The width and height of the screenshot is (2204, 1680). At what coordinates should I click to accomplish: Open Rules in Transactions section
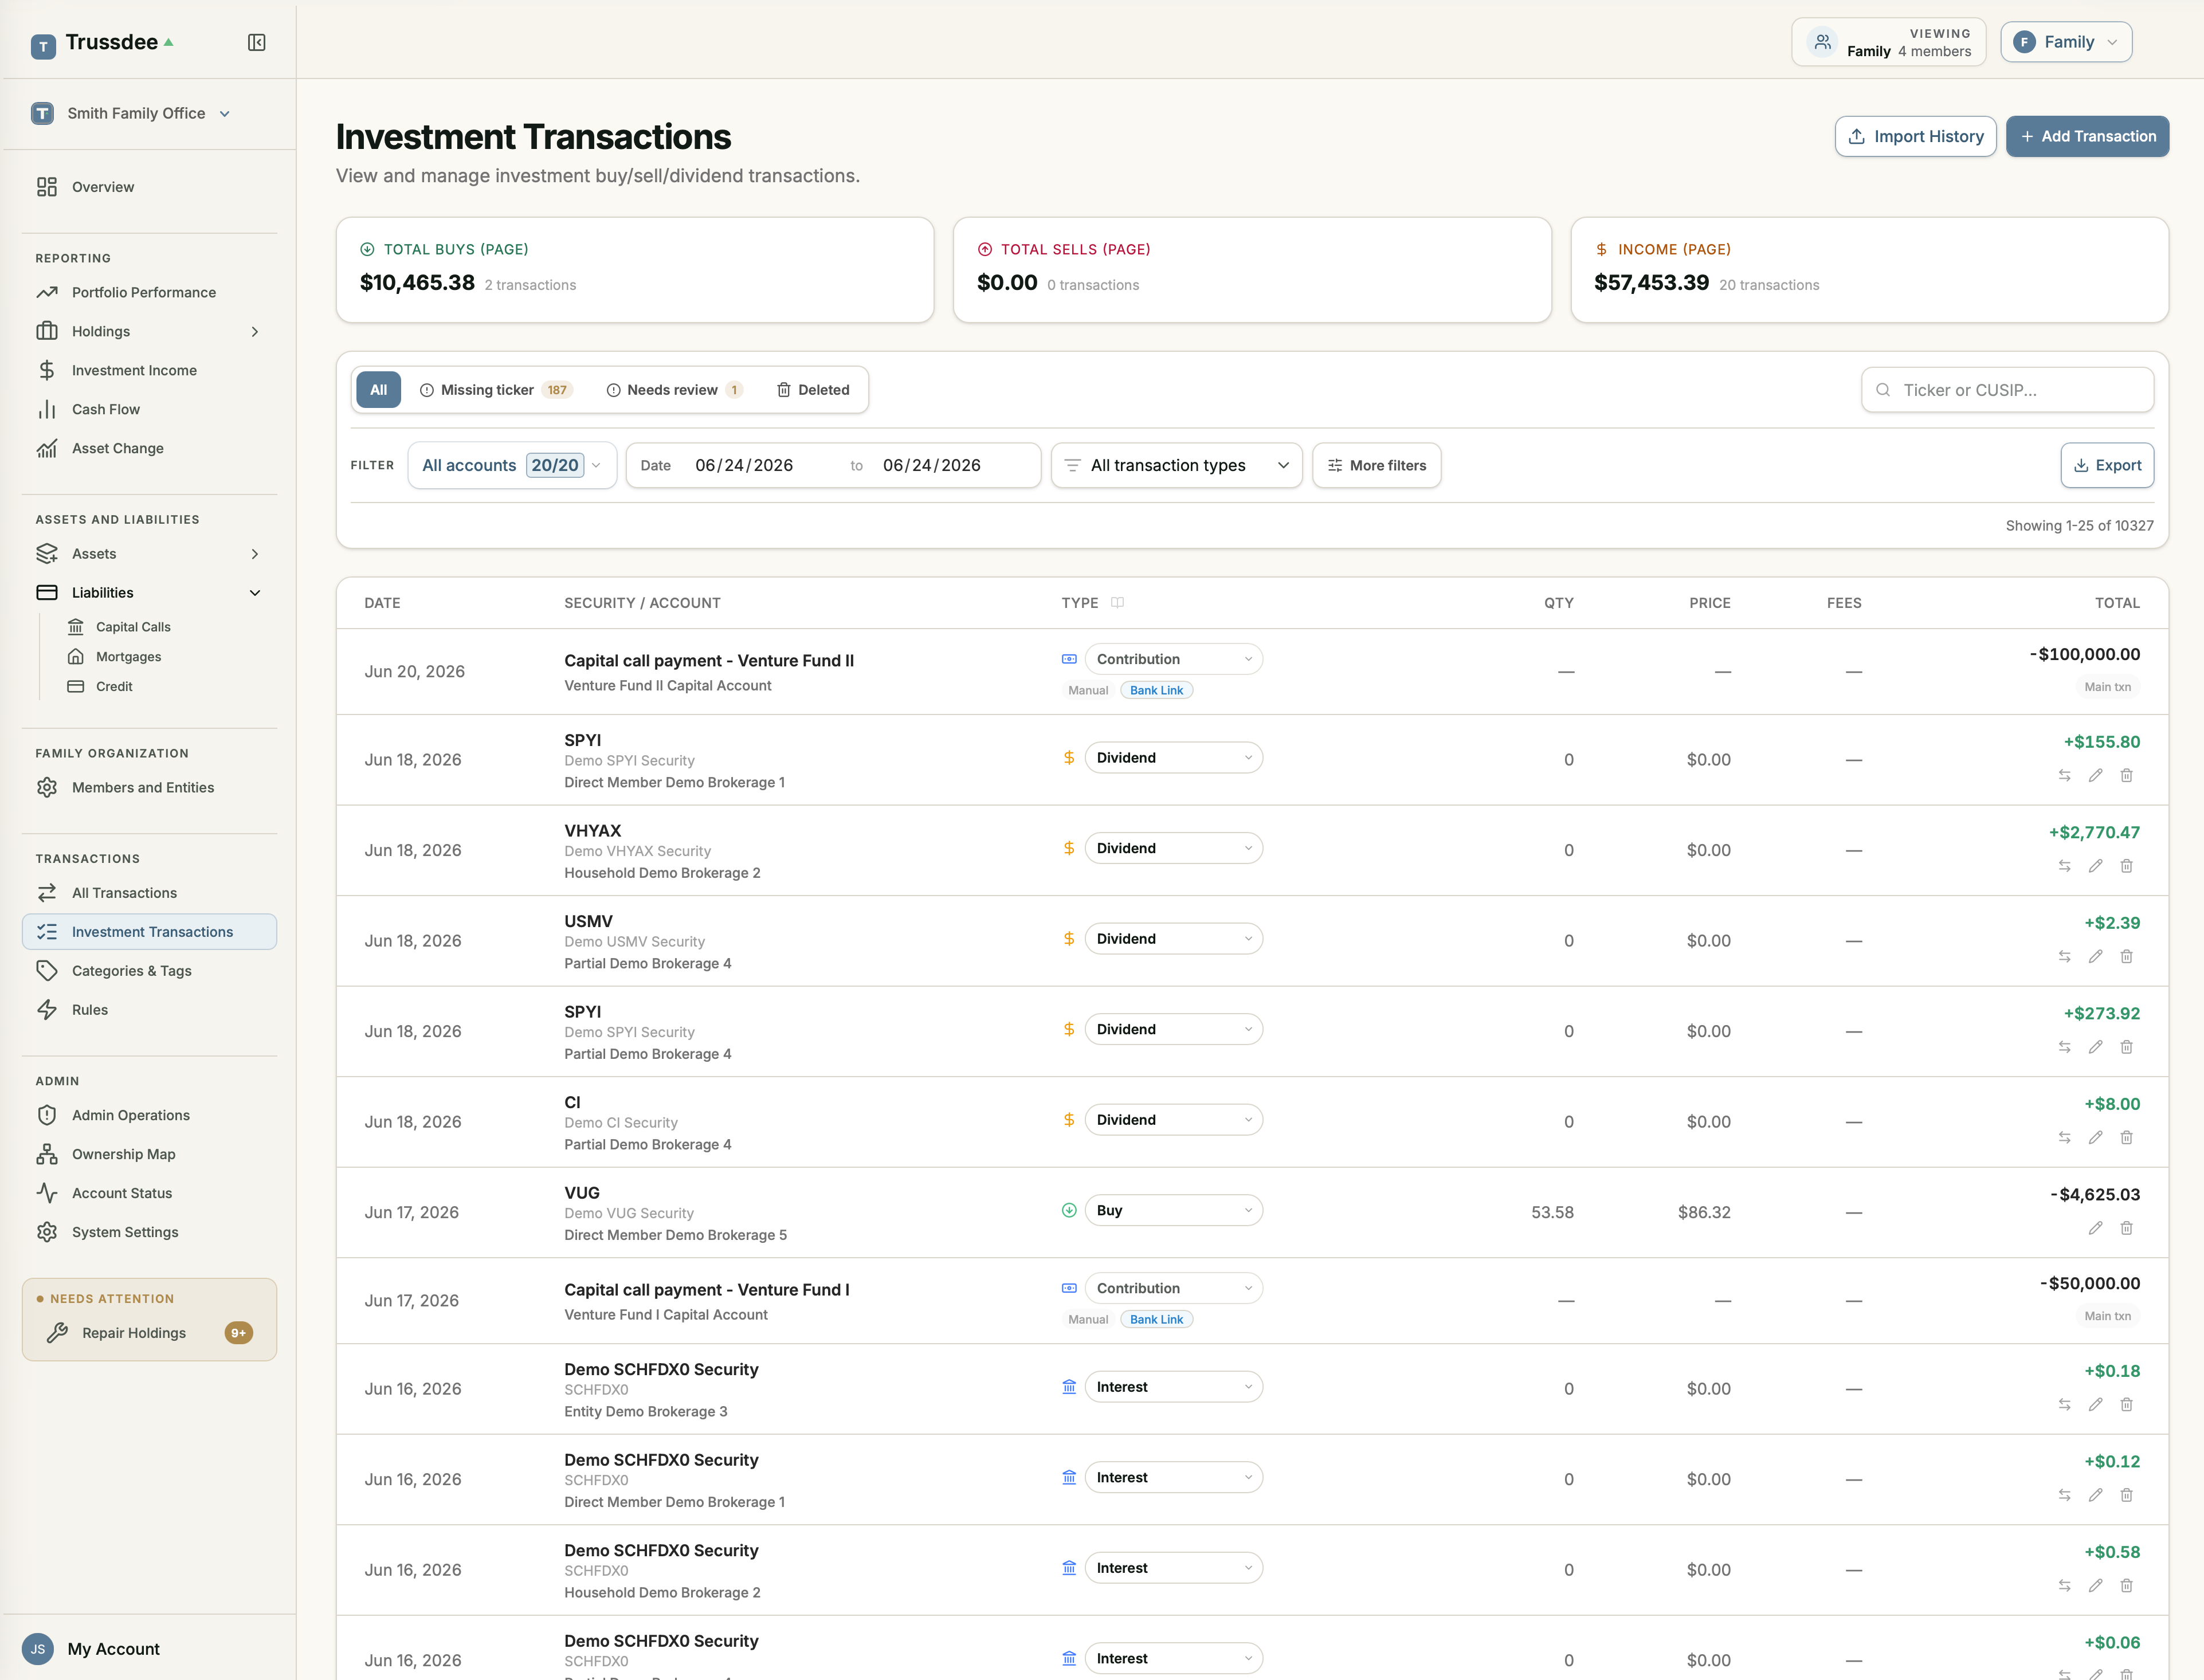(150, 1010)
